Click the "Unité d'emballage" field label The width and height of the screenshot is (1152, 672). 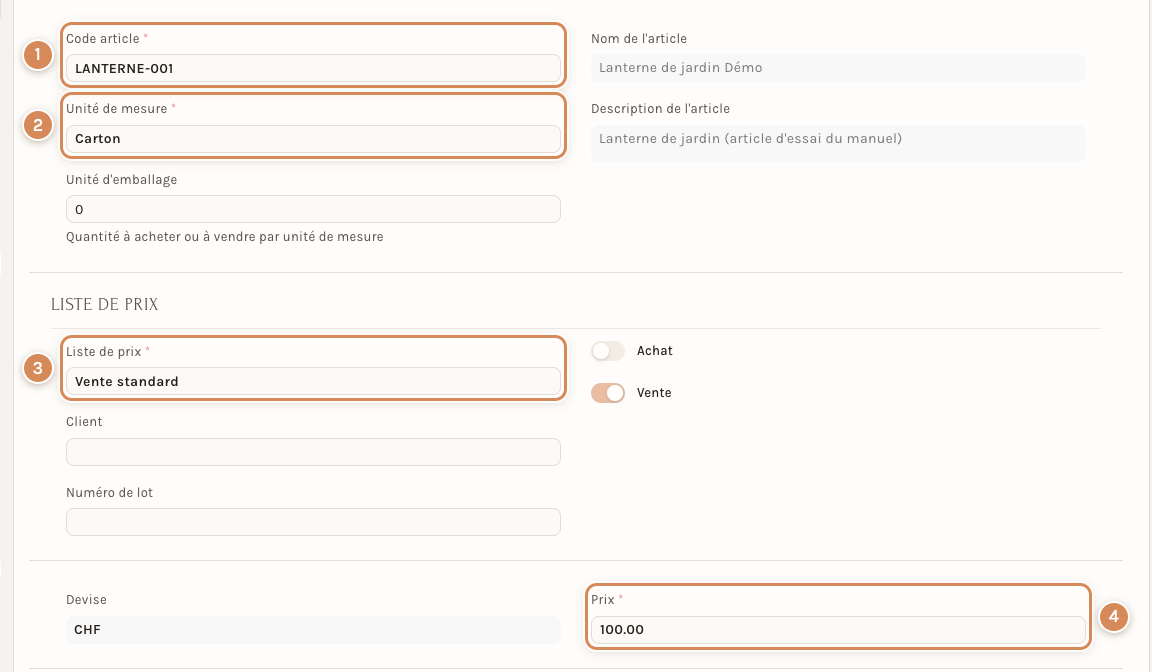tap(121, 180)
